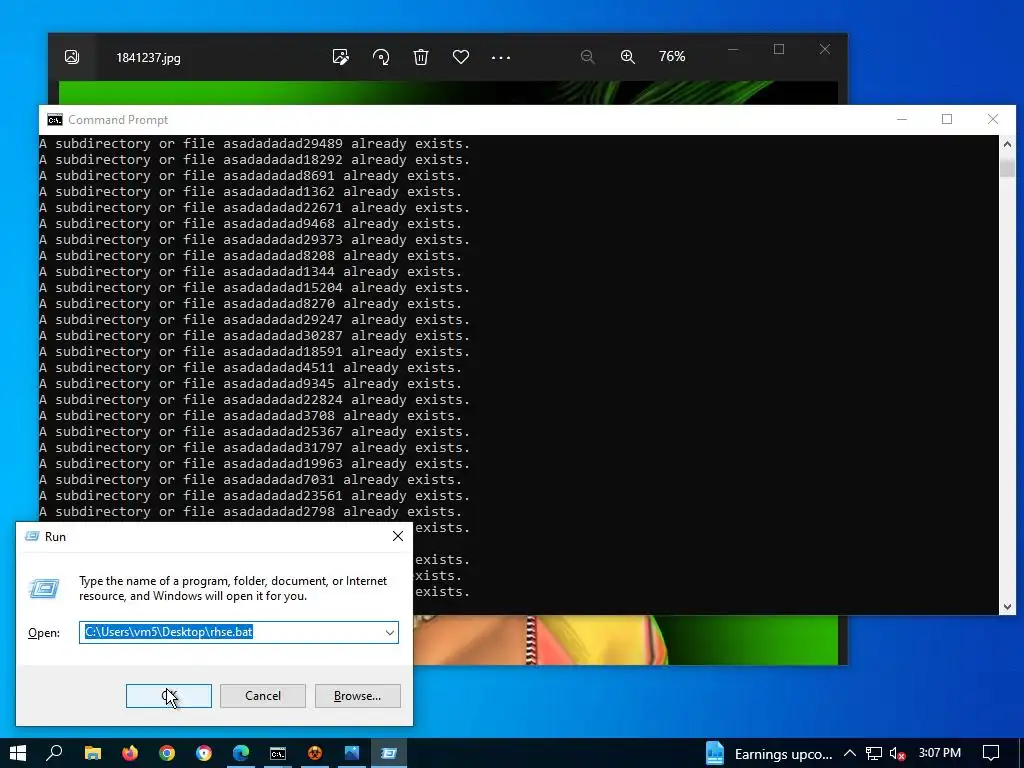Screen dimensions: 1024x768
Task: Minimize the Command Prompt window
Action: point(902,120)
